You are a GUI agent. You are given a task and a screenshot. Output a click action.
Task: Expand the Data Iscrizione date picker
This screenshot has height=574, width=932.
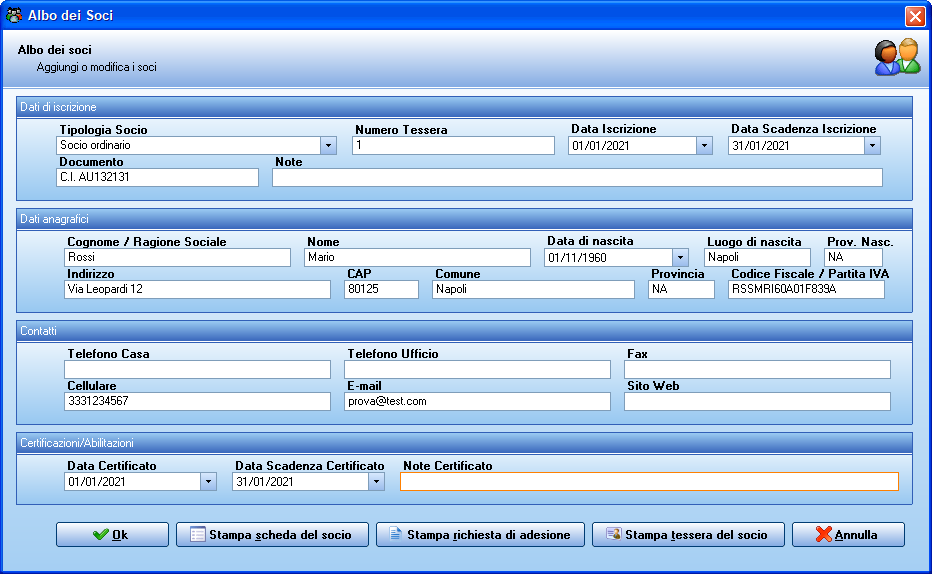tap(704, 146)
